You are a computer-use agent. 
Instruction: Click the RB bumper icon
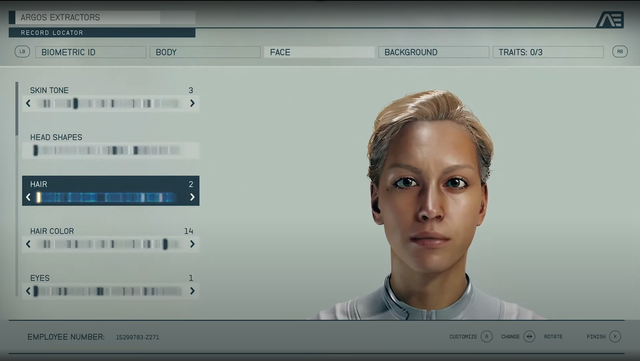tap(620, 51)
